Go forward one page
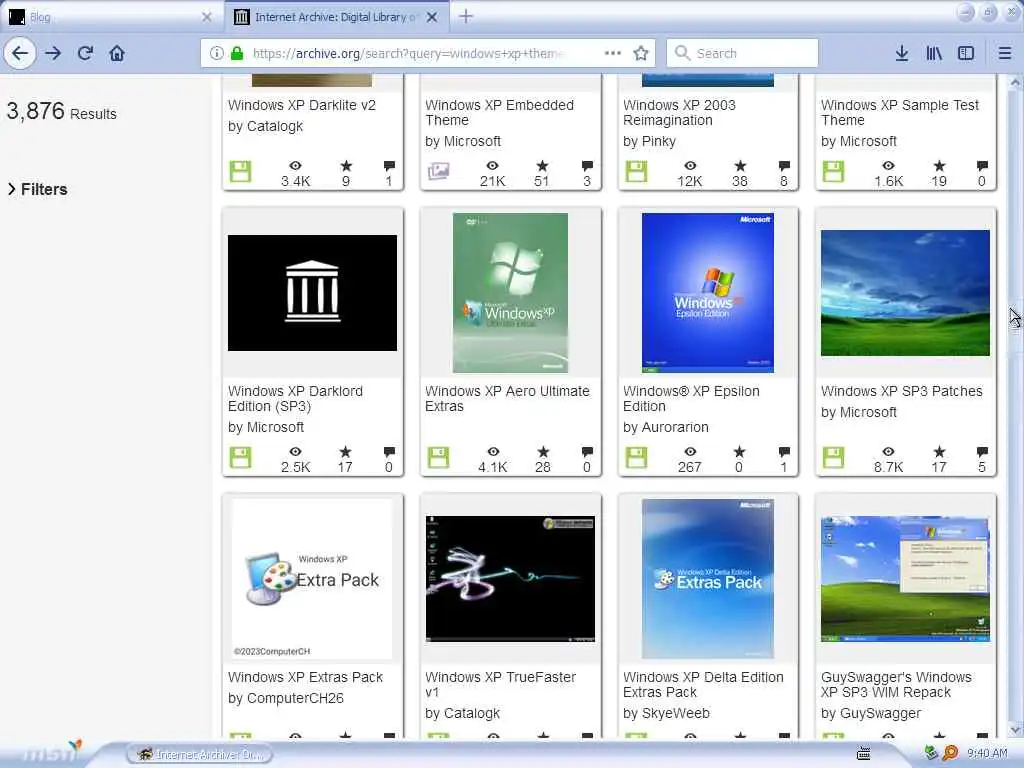 coord(53,53)
